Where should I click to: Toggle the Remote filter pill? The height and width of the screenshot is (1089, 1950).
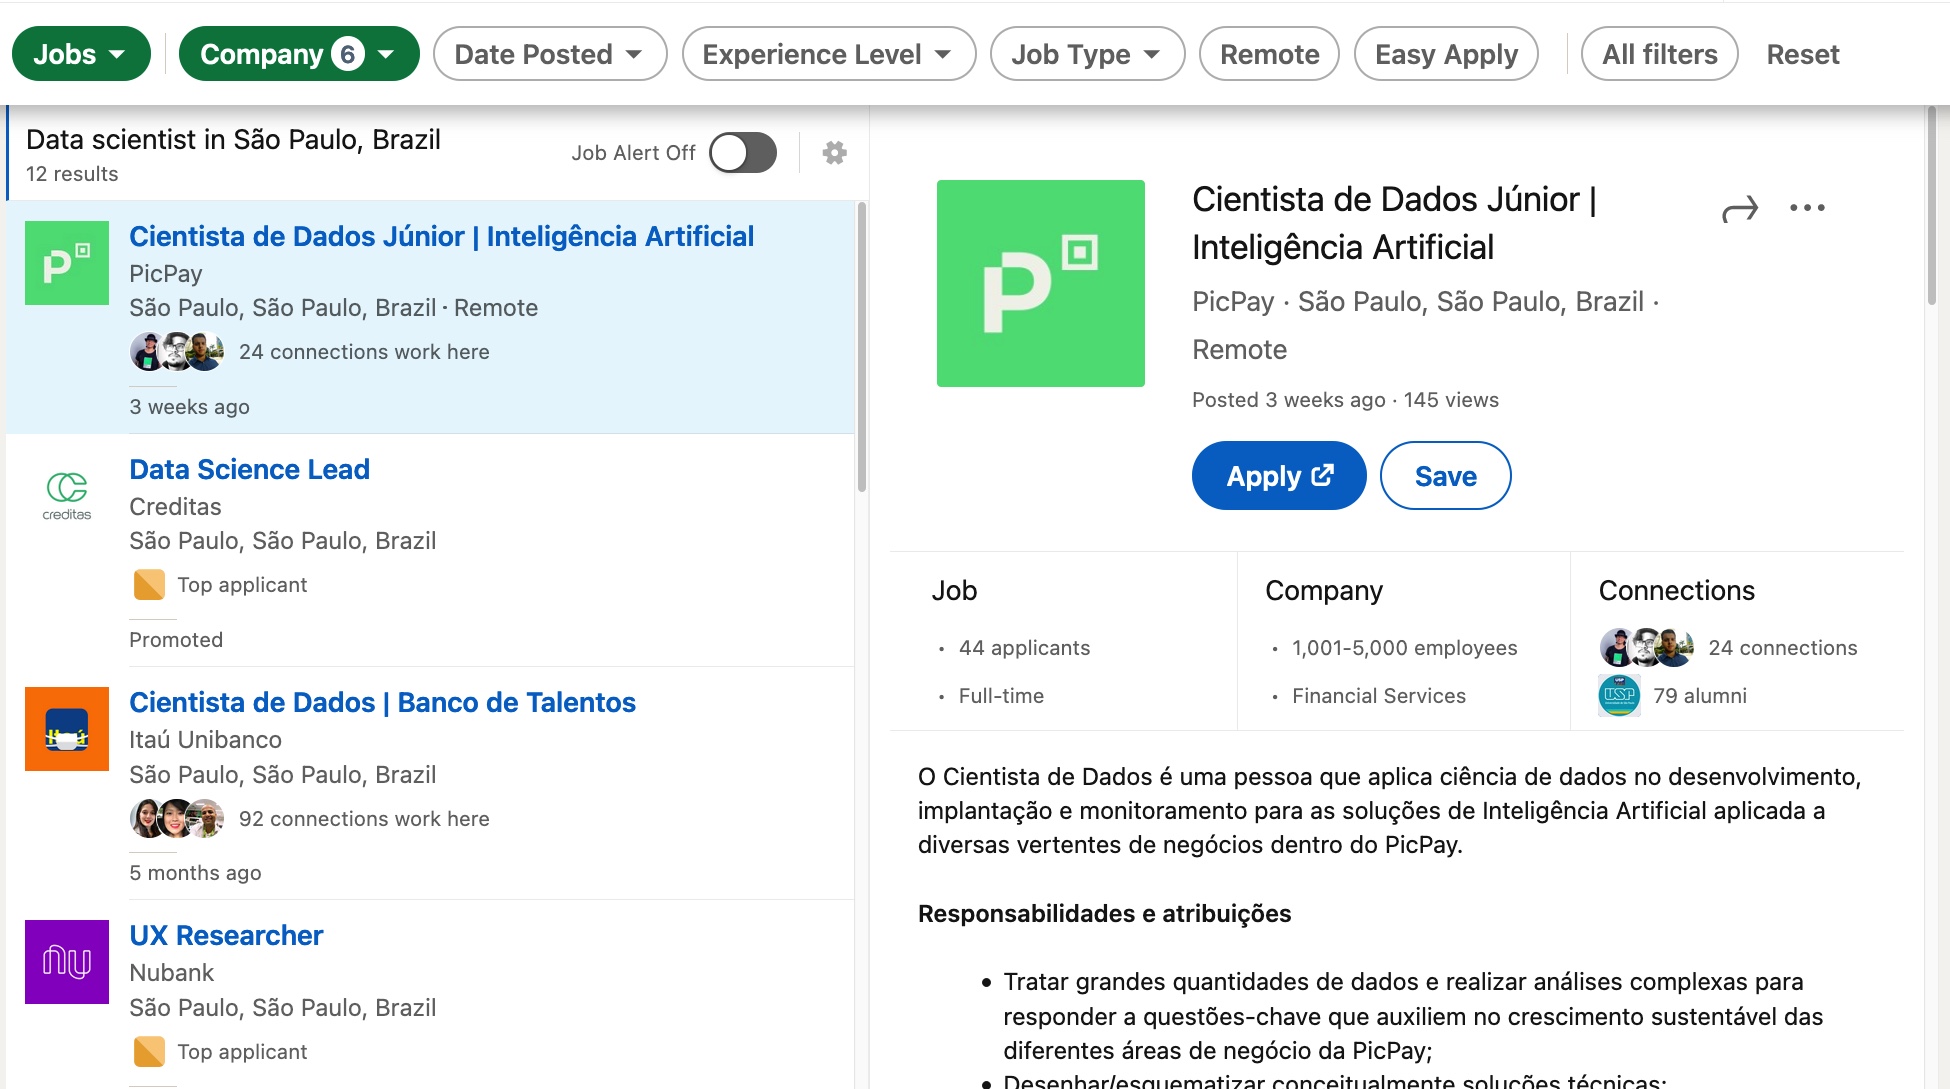click(1269, 54)
